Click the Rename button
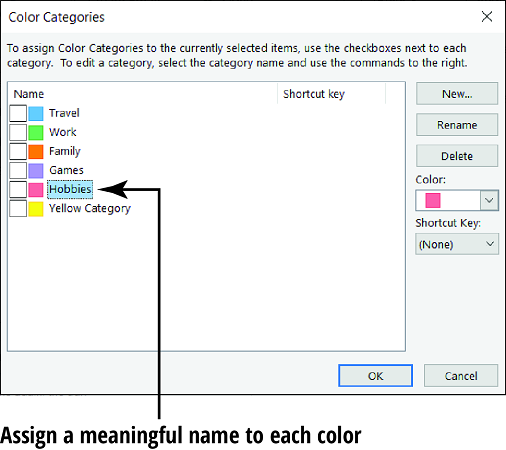 457,125
